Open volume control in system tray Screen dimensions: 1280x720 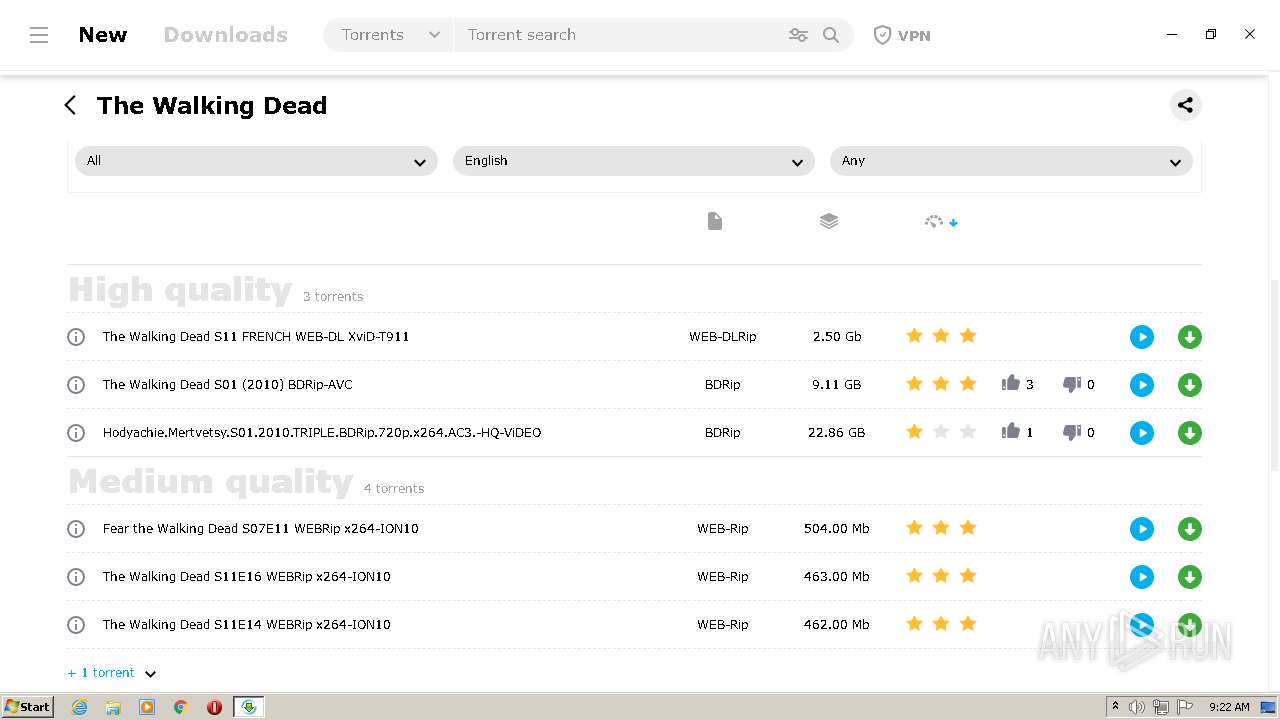(x=1137, y=707)
